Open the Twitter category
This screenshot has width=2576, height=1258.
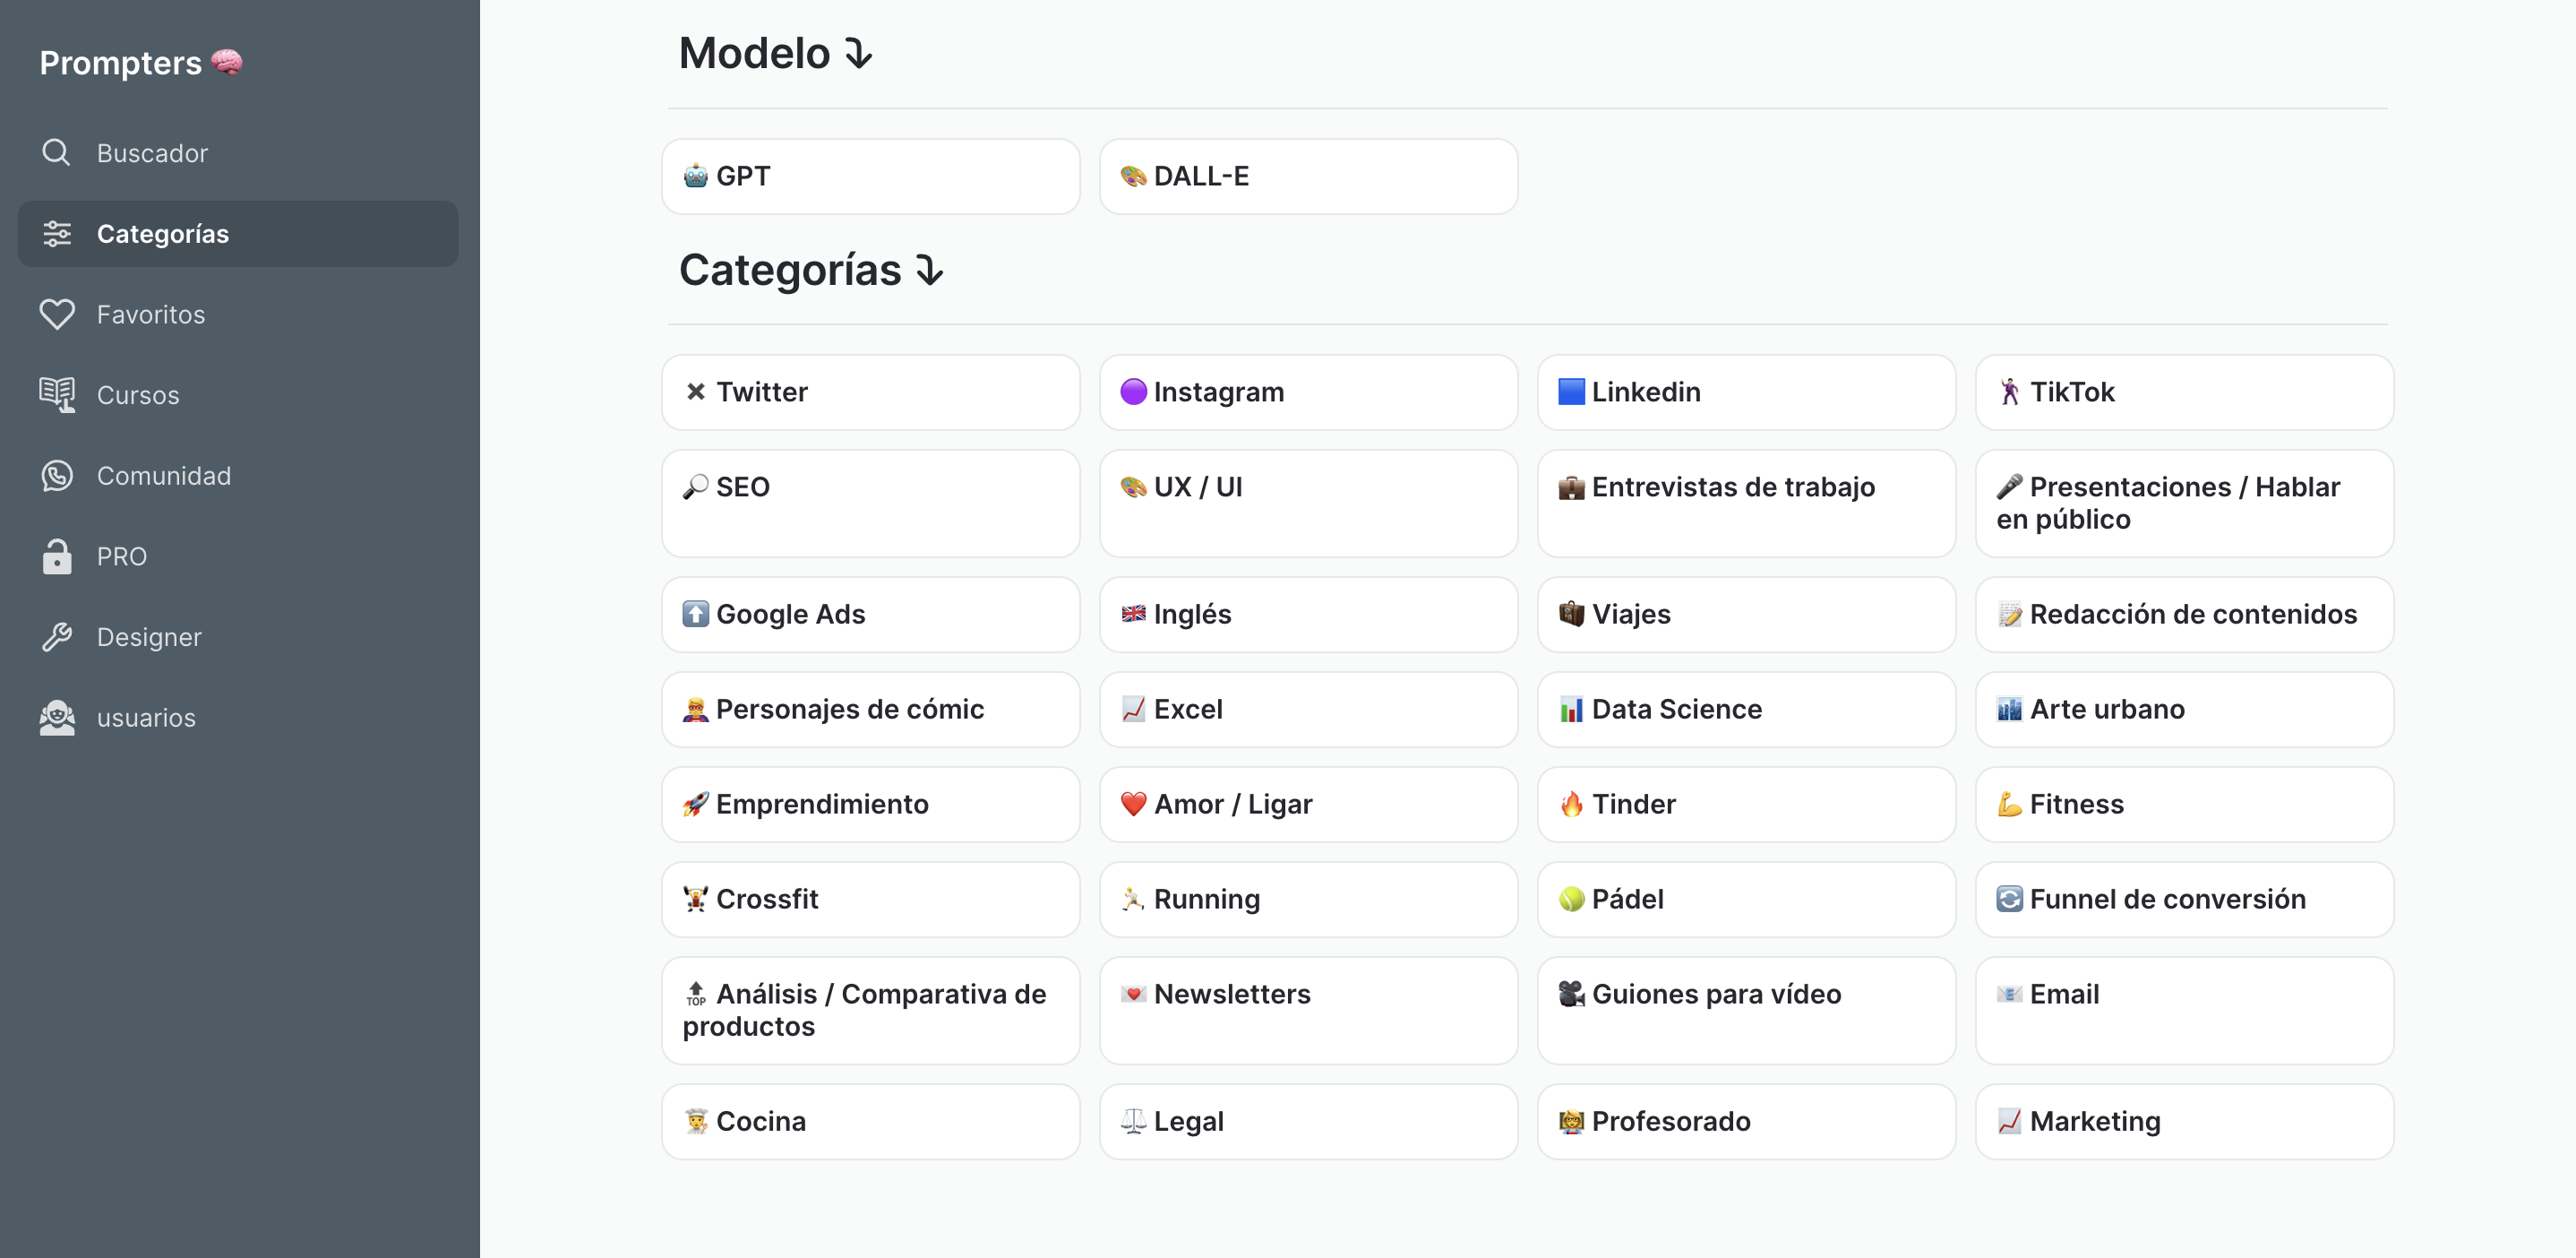(x=870, y=392)
